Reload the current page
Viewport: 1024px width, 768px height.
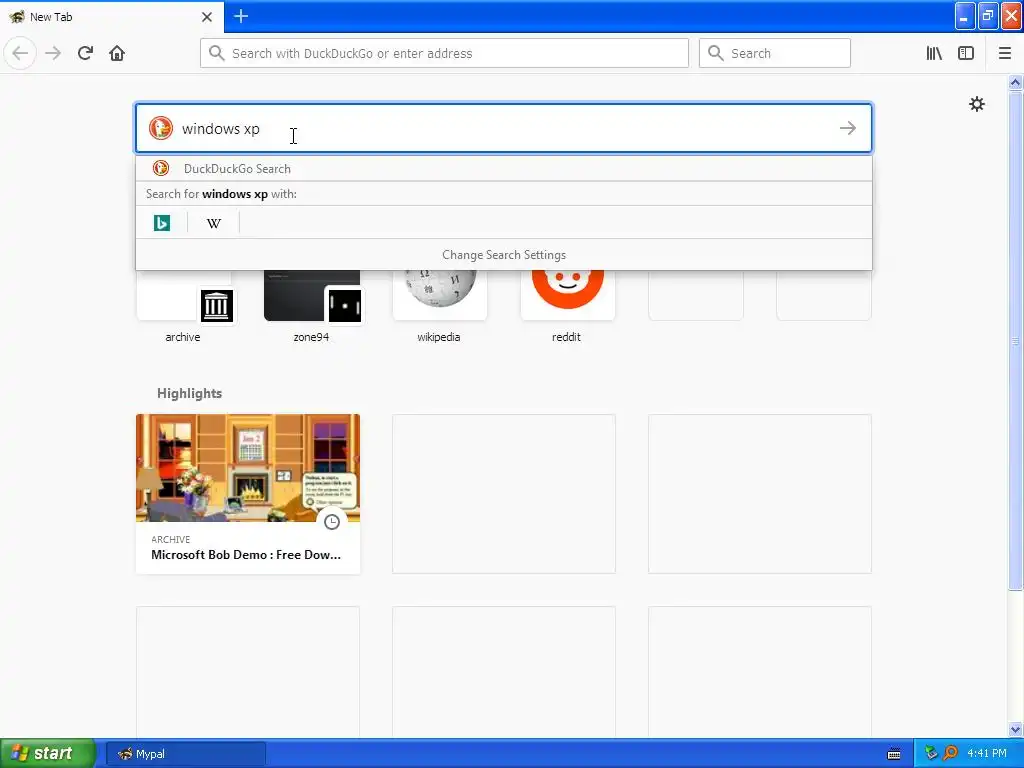click(x=85, y=53)
